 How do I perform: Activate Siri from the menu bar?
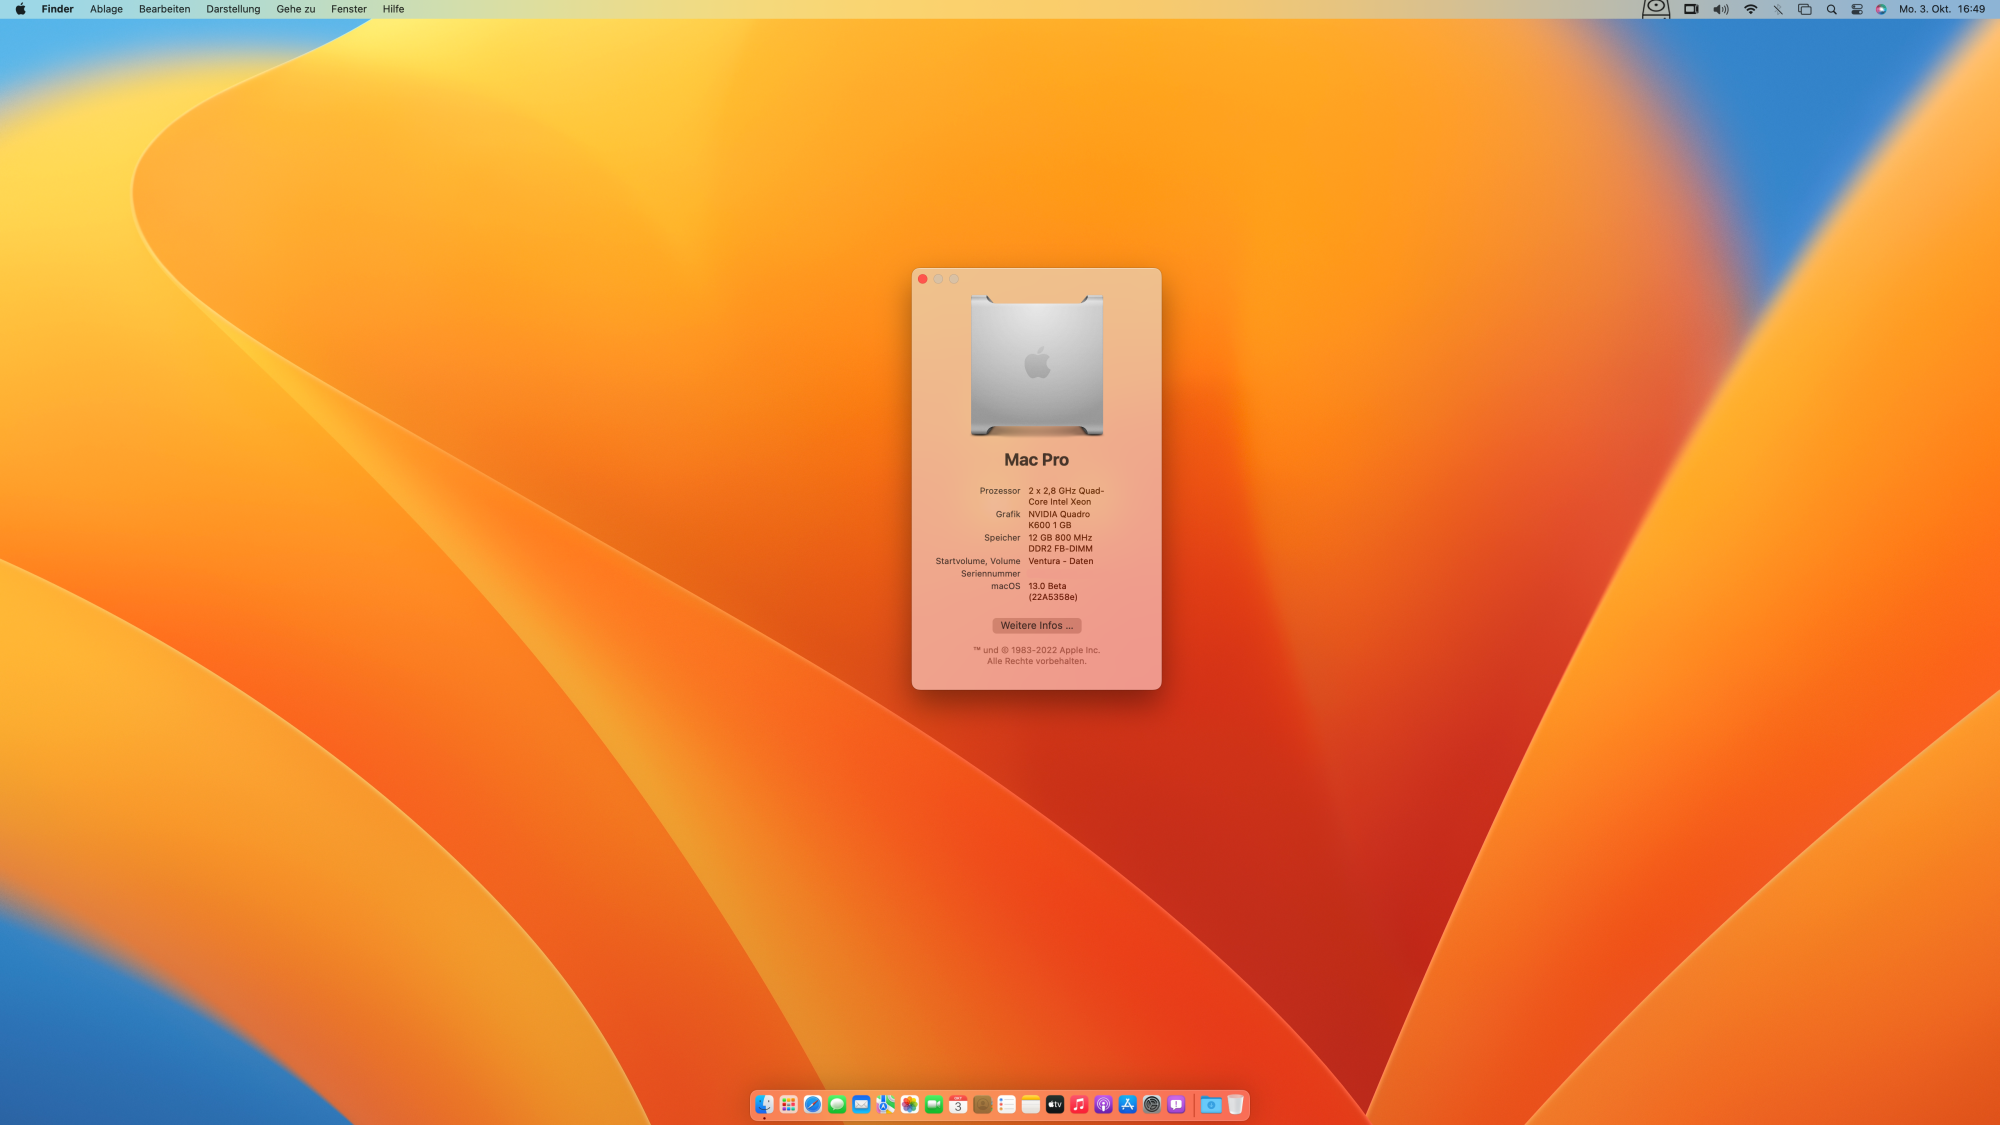pos(1881,9)
